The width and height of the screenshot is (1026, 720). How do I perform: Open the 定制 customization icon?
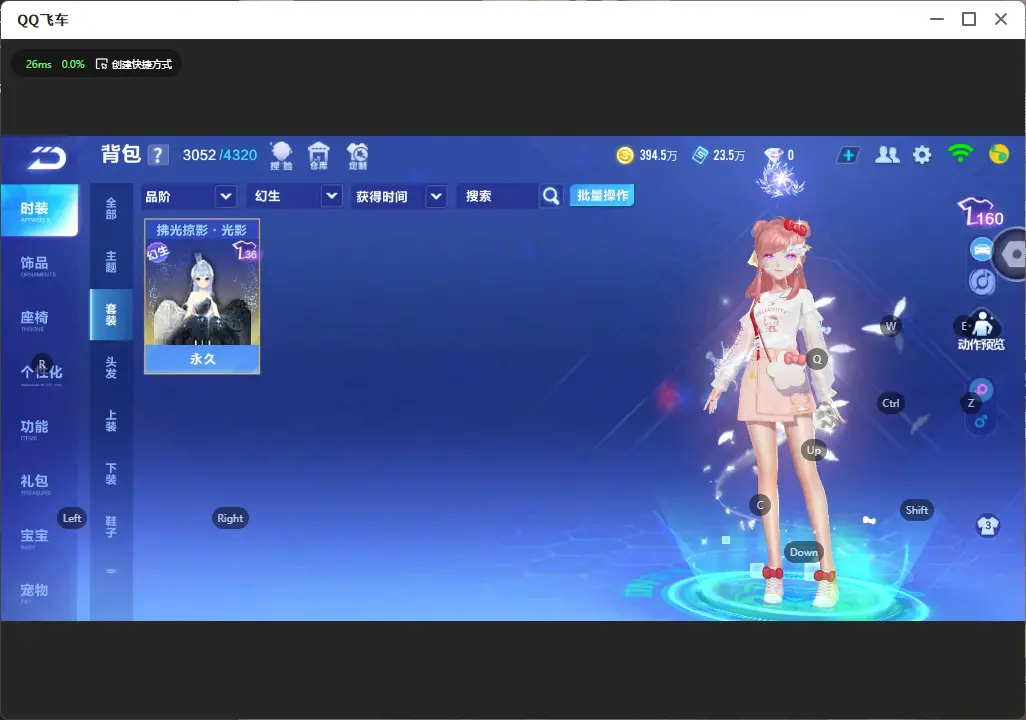(357, 156)
